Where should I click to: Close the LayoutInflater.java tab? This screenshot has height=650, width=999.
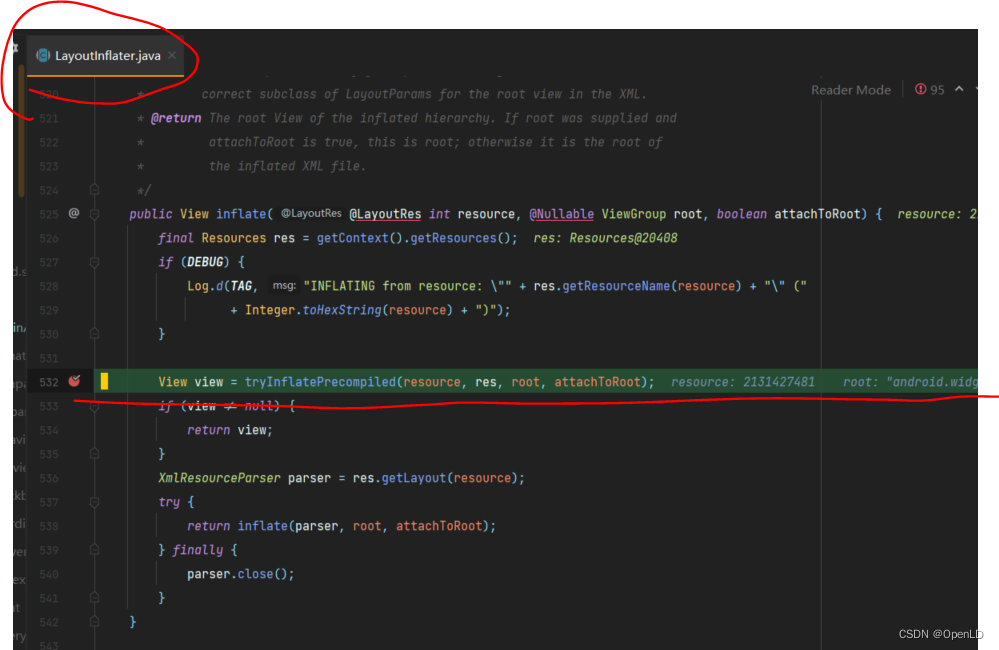tap(172, 56)
